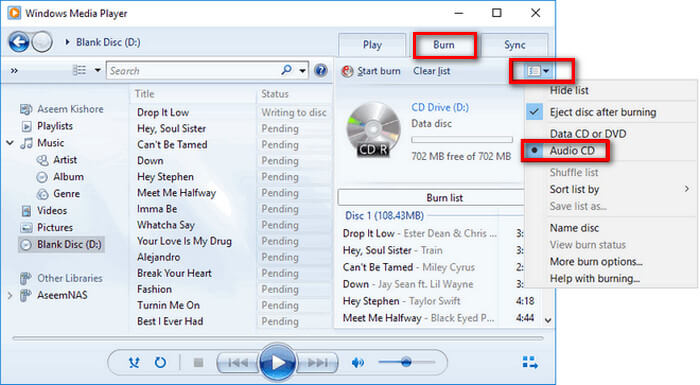Select Hey, Soul Sister - Train in burn list
The width and height of the screenshot is (700, 385).
pyautogui.click(x=392, y=250)
